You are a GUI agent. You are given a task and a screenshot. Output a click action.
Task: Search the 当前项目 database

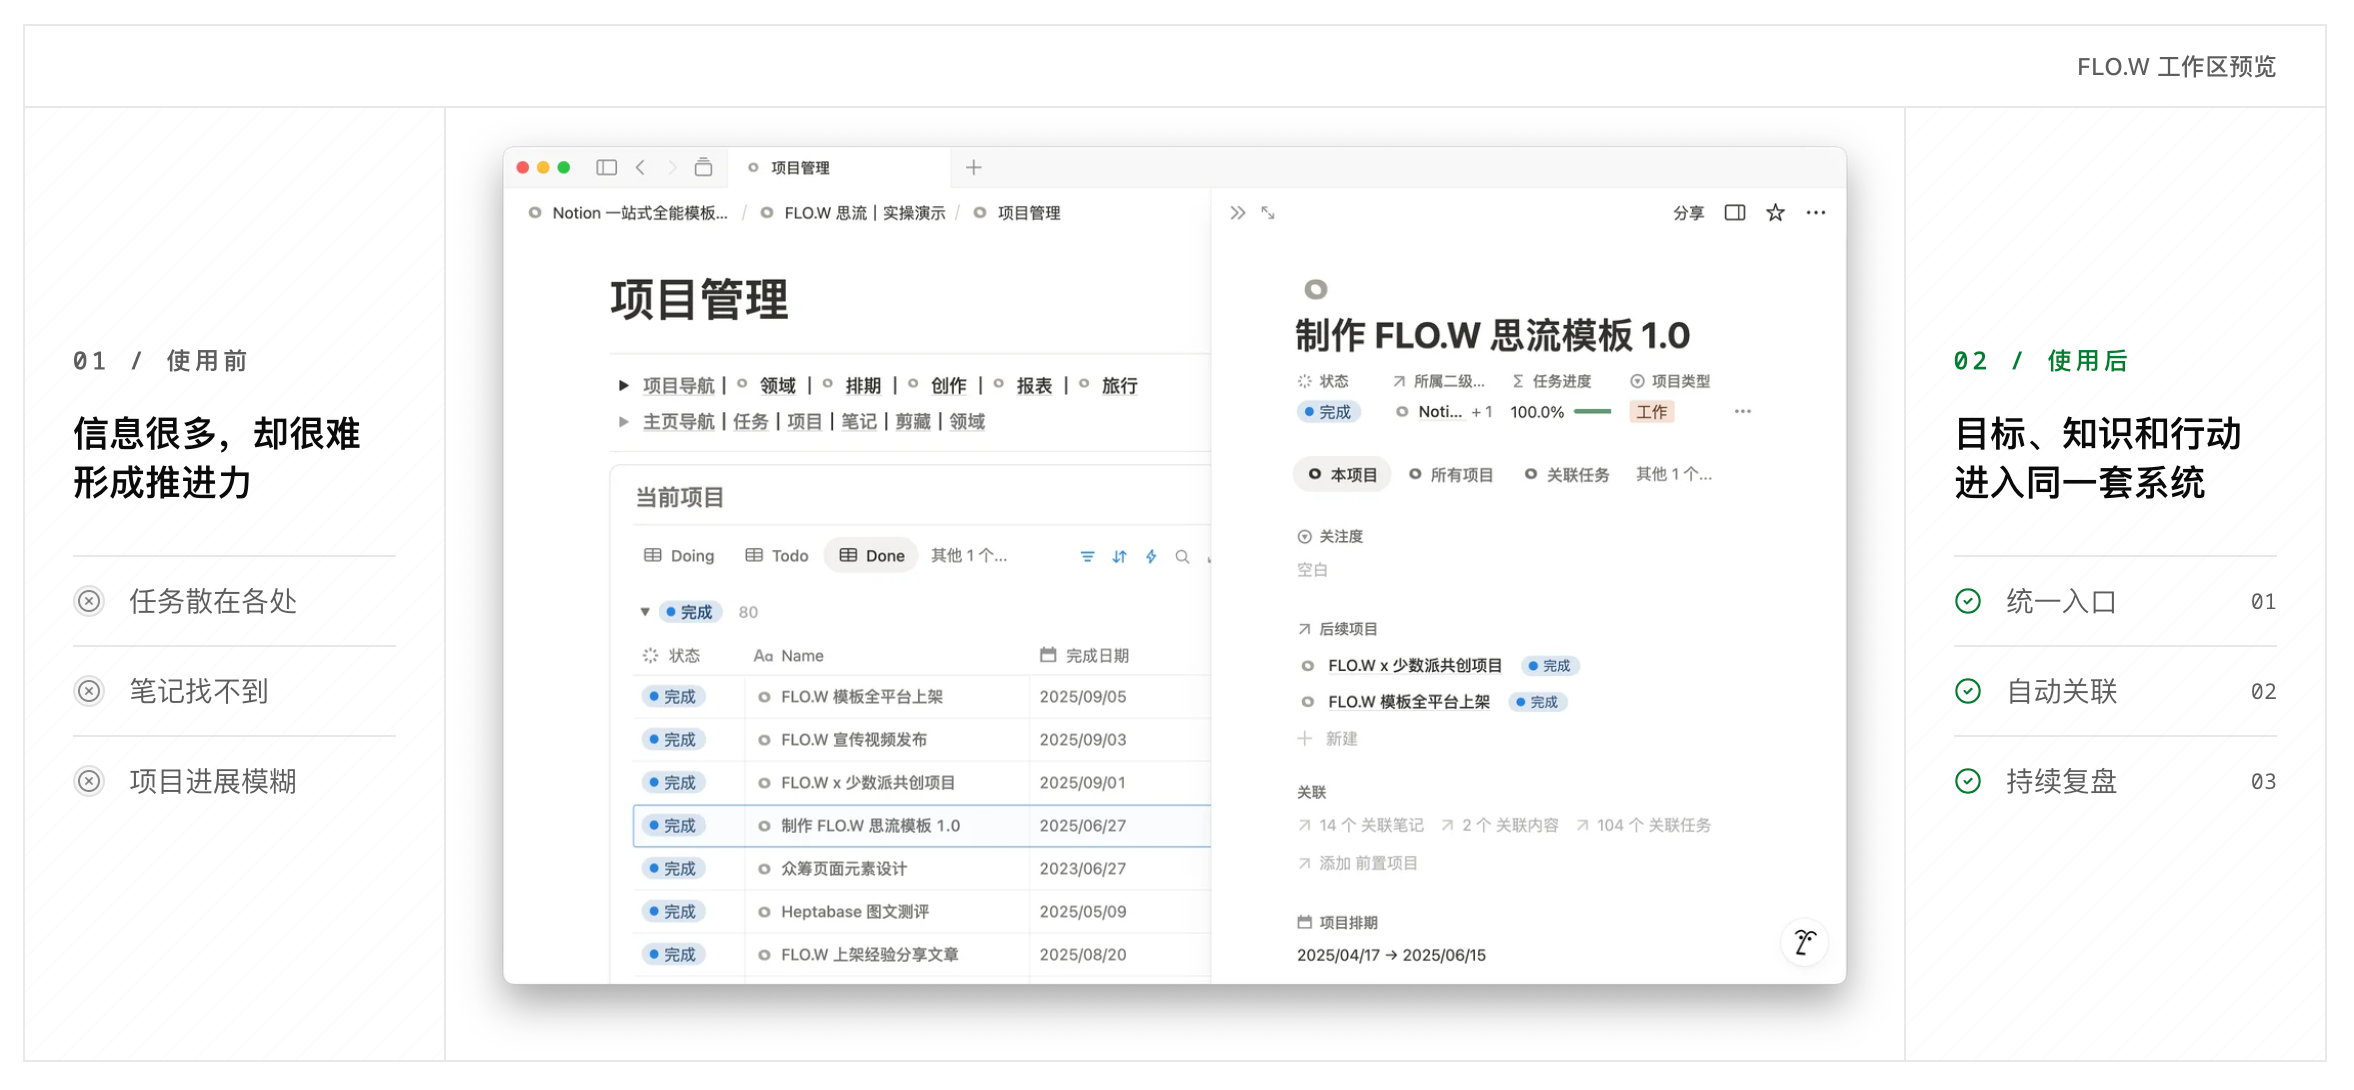(1182, 556)
